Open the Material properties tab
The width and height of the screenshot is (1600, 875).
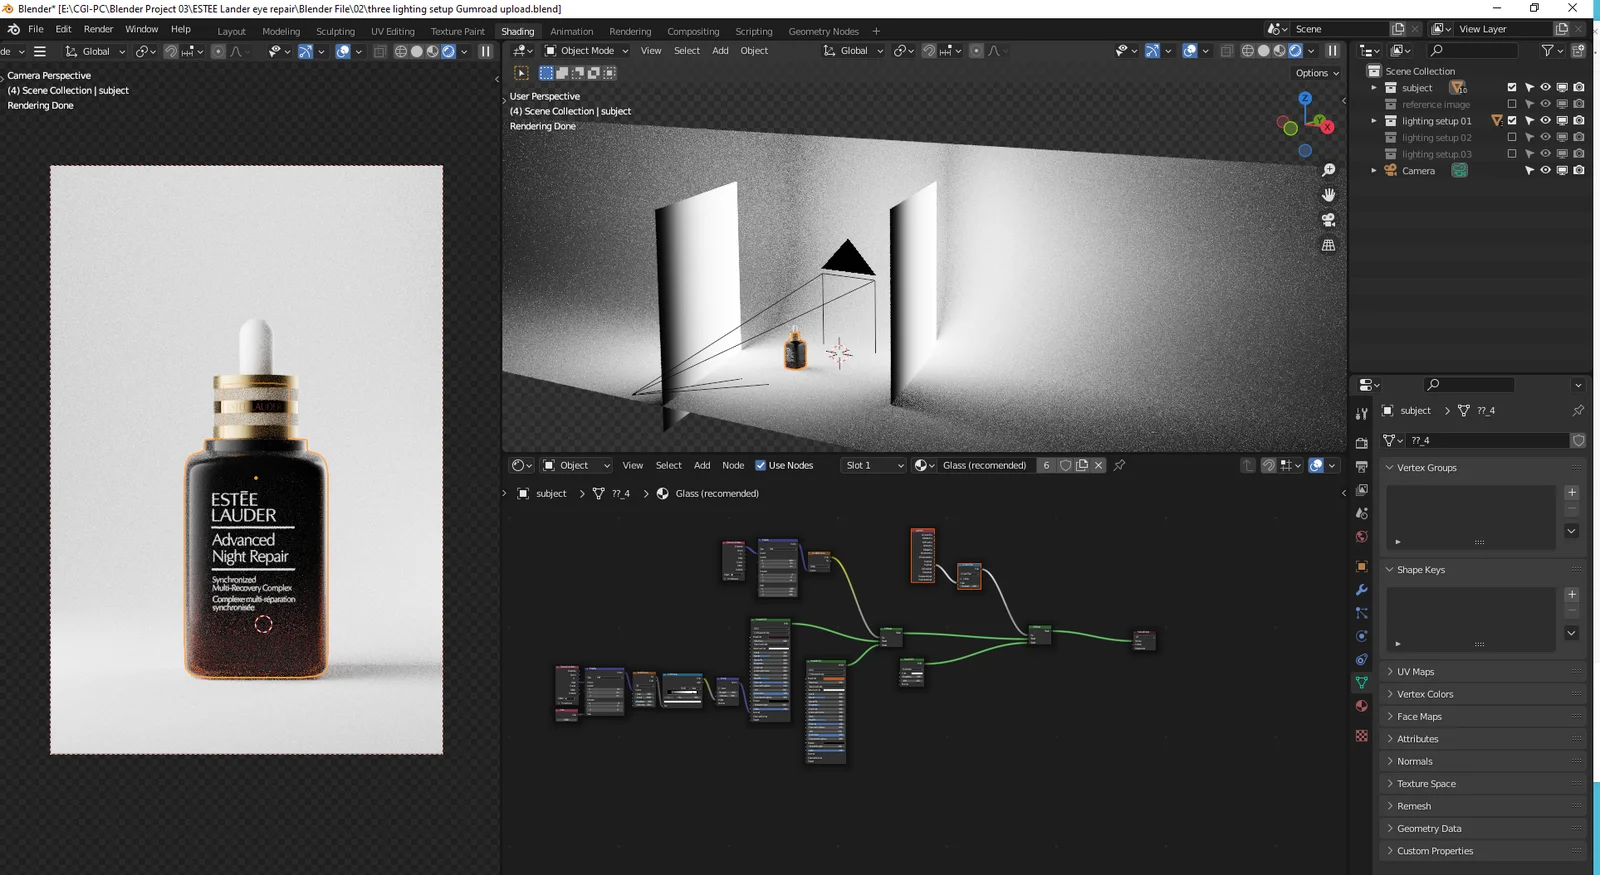coord(1361,706)
